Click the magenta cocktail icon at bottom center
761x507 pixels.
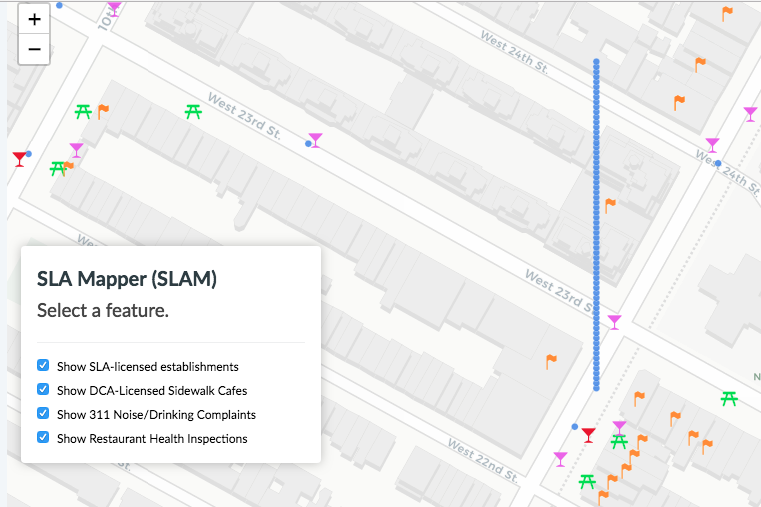coord(560,458)
